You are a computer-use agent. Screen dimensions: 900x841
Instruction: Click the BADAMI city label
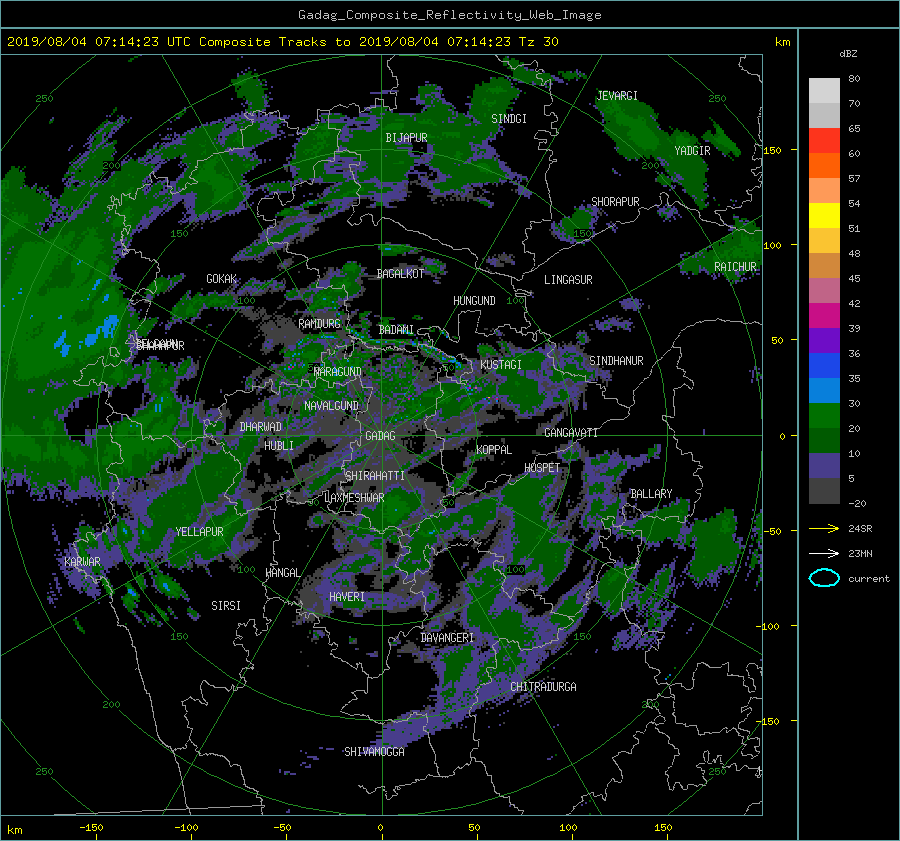tap(396, 330)
